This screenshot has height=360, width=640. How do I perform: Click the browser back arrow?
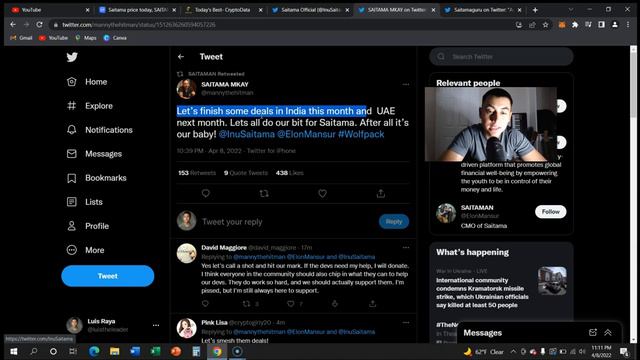[13, 25]
